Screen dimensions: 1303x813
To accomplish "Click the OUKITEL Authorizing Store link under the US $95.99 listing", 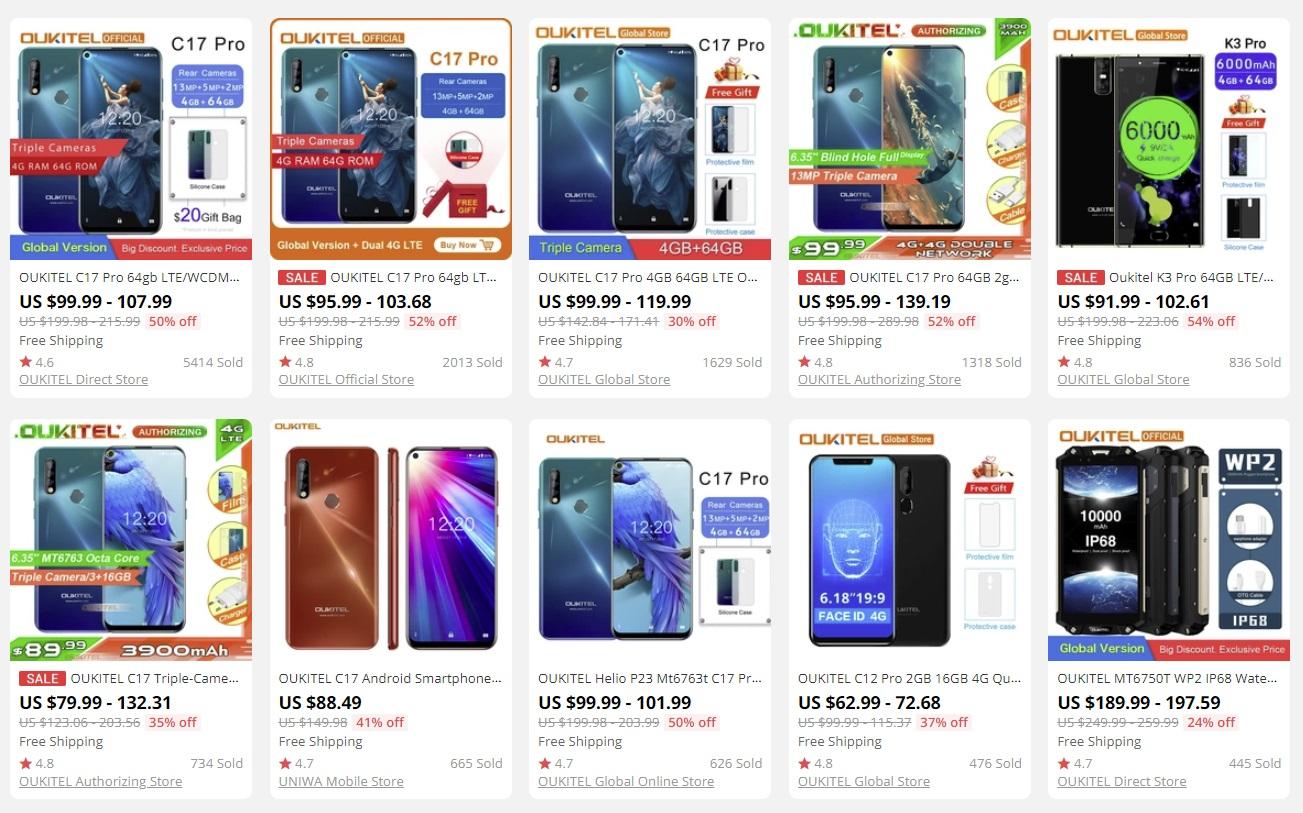I will coord(879,380).
